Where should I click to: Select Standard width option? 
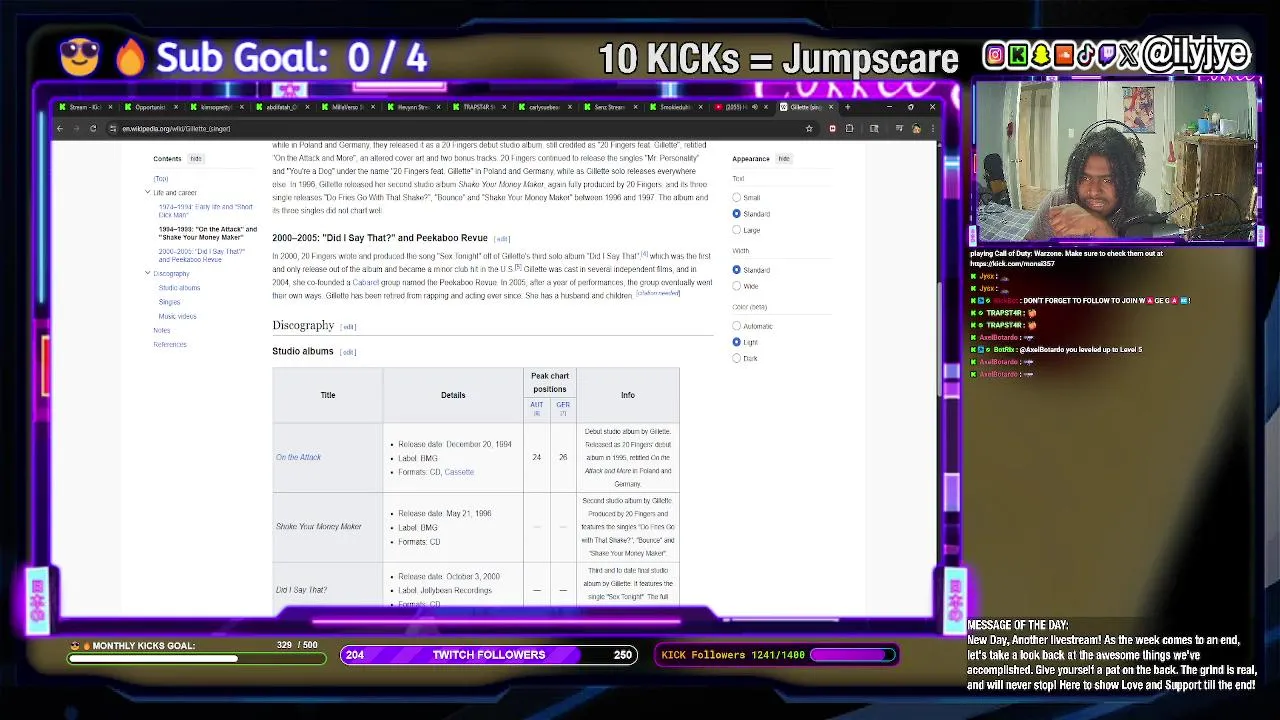click(x=737, y=270)
